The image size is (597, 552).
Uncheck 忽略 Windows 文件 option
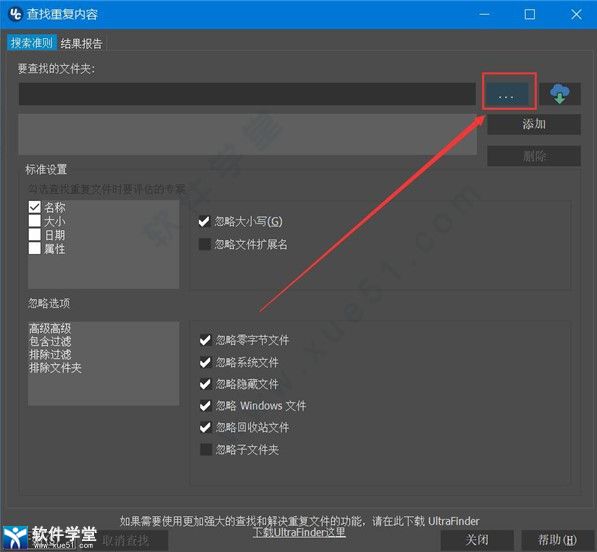[206, 406]
